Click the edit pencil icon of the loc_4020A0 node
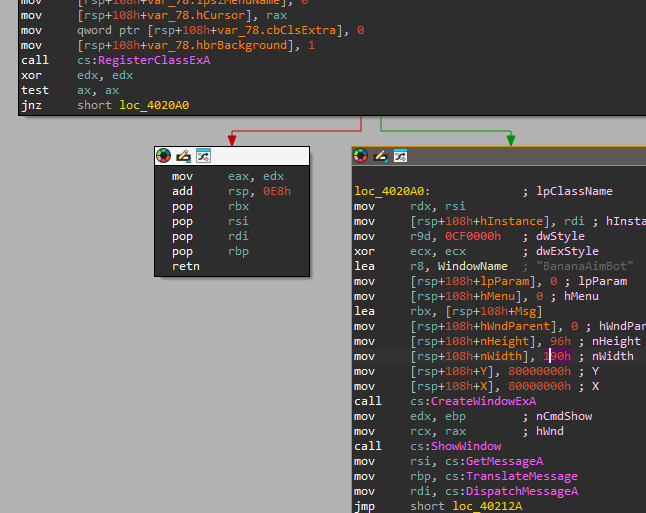The height and width of the screenshot is (513, 646). pyautogui.click(x=380, y=156)
